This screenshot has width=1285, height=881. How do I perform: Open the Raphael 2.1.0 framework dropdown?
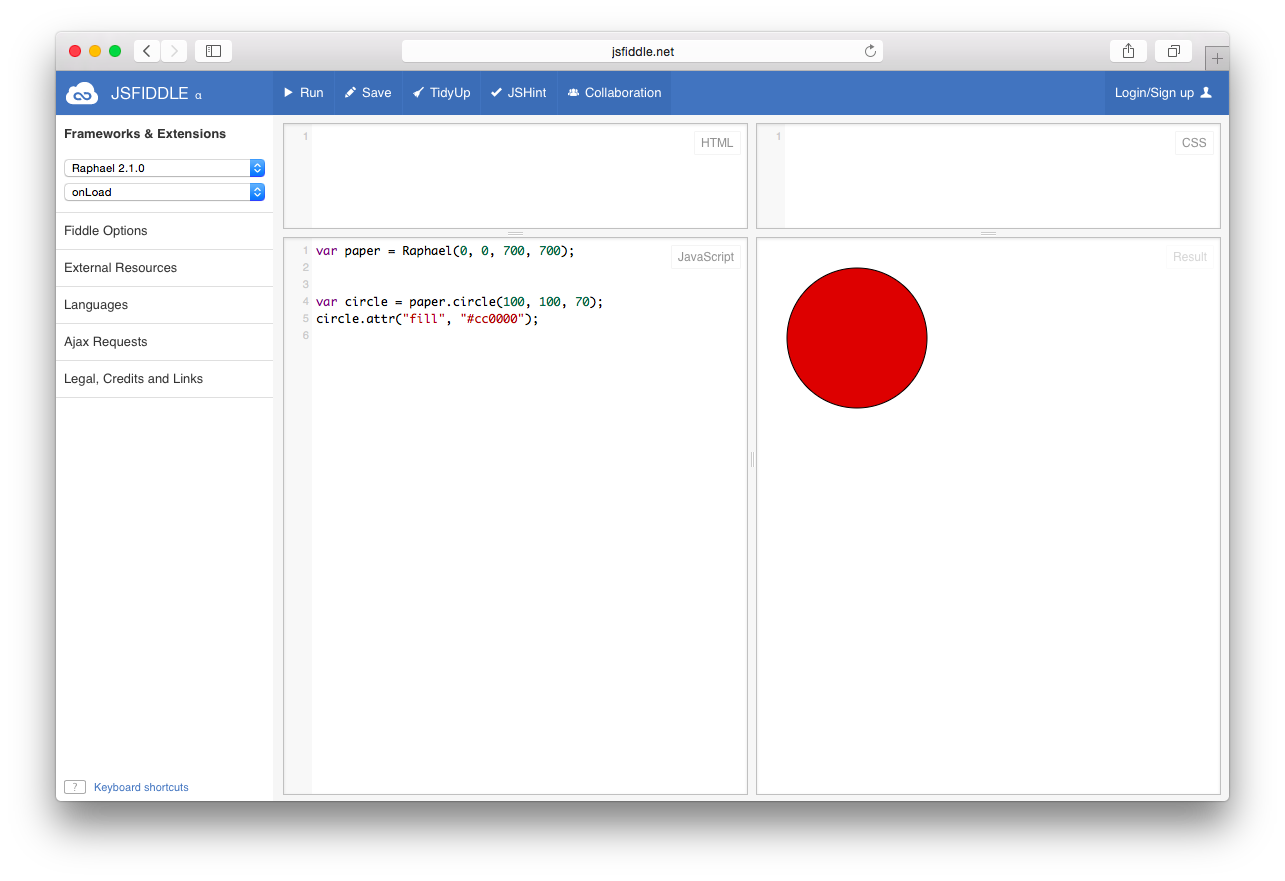(x=164, y=168)
